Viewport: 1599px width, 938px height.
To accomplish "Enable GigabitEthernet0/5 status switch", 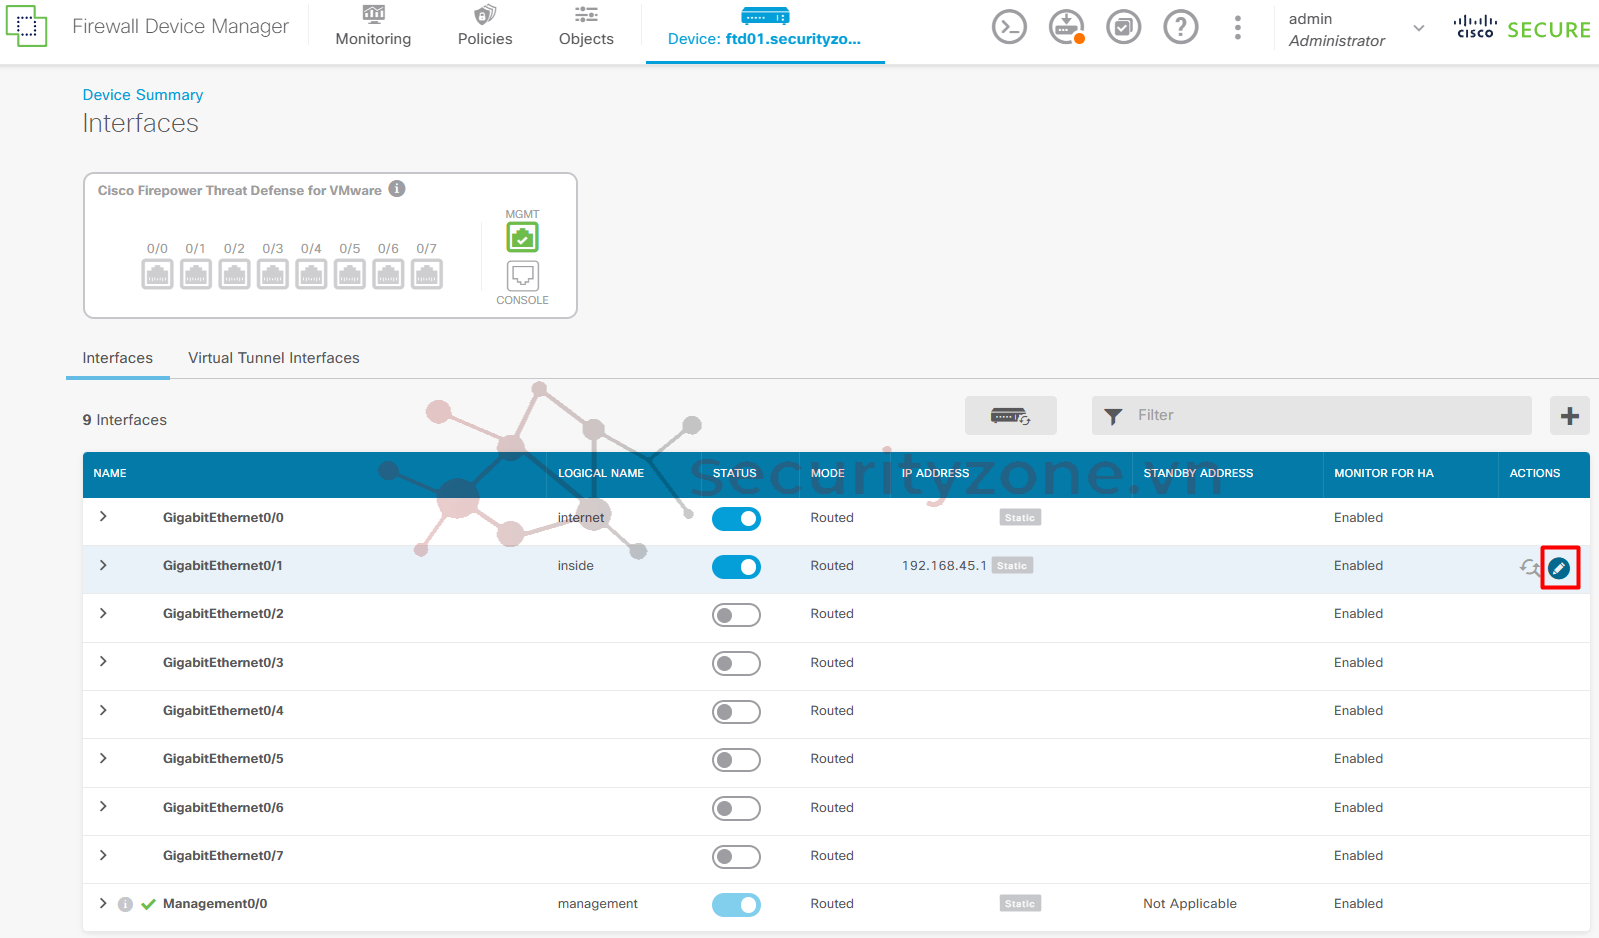I will coord(736,760).
